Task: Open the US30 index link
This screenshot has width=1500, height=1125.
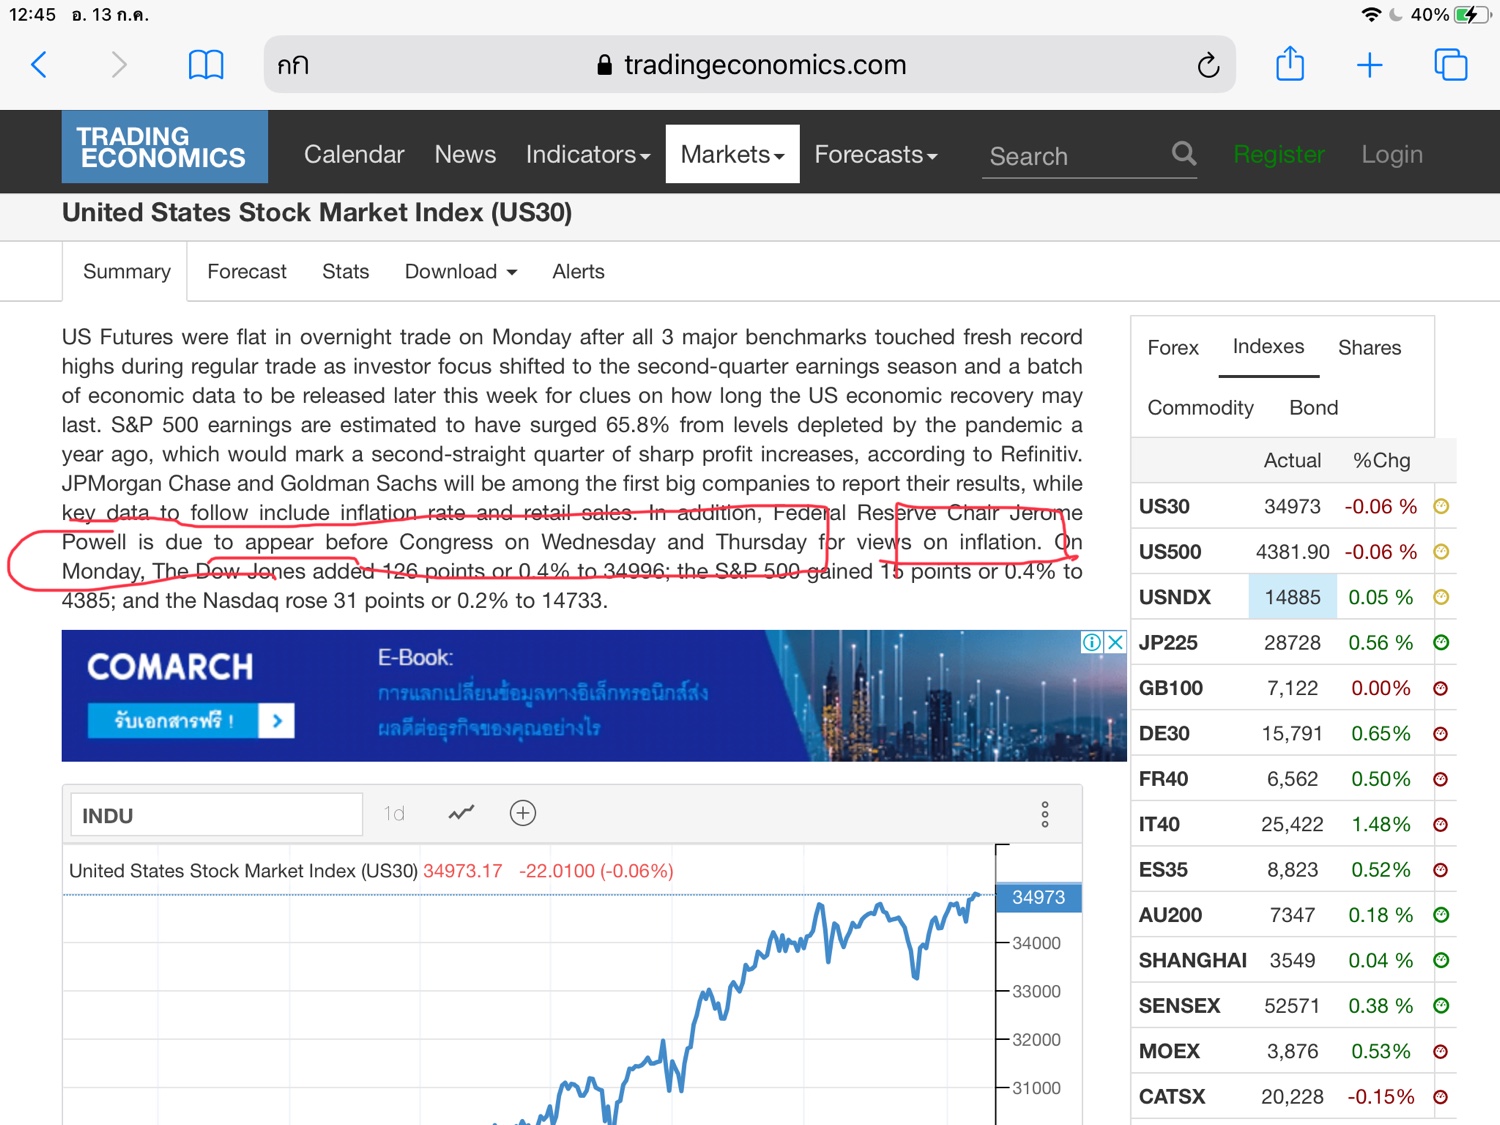Action: (1164, 507)
